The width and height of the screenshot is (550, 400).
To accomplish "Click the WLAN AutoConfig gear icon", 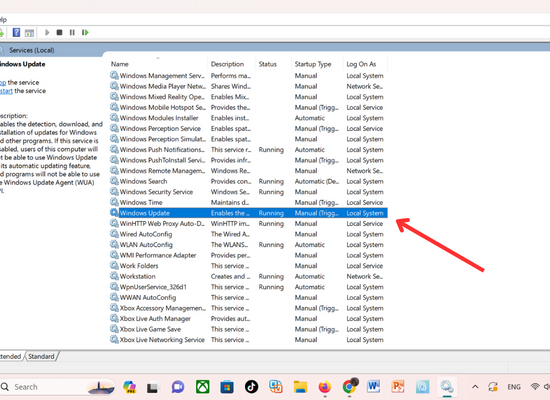I will 114,244.
